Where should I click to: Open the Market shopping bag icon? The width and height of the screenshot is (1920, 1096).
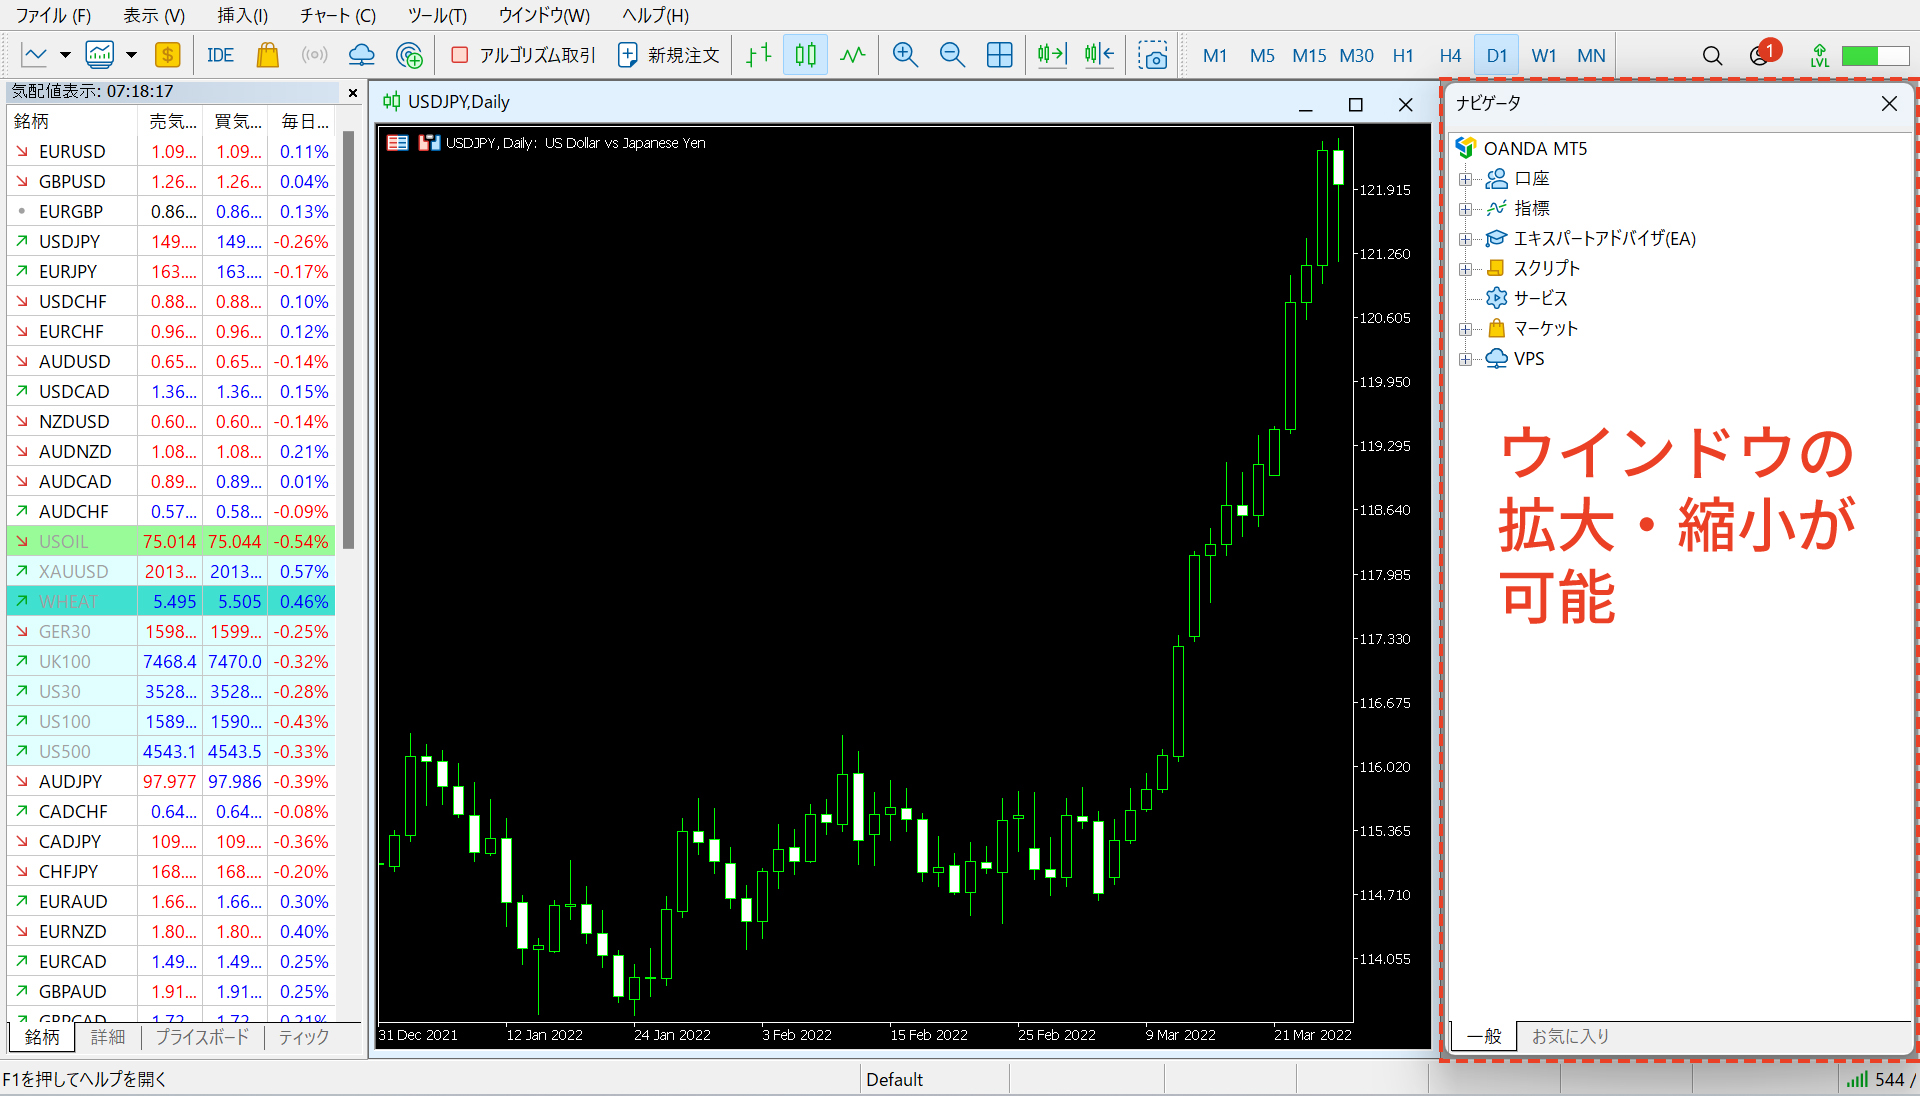pos(267,55)
